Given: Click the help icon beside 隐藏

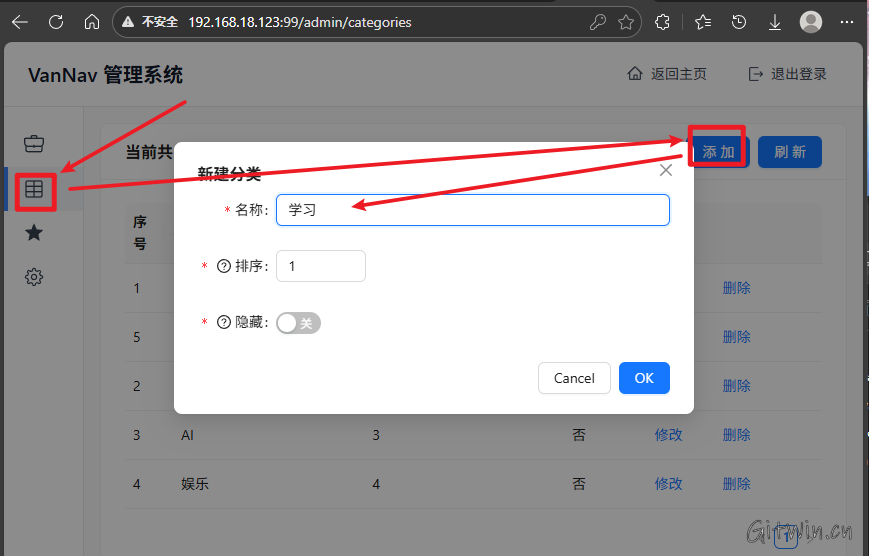Looking at the screenshot, I should (224, 323).
